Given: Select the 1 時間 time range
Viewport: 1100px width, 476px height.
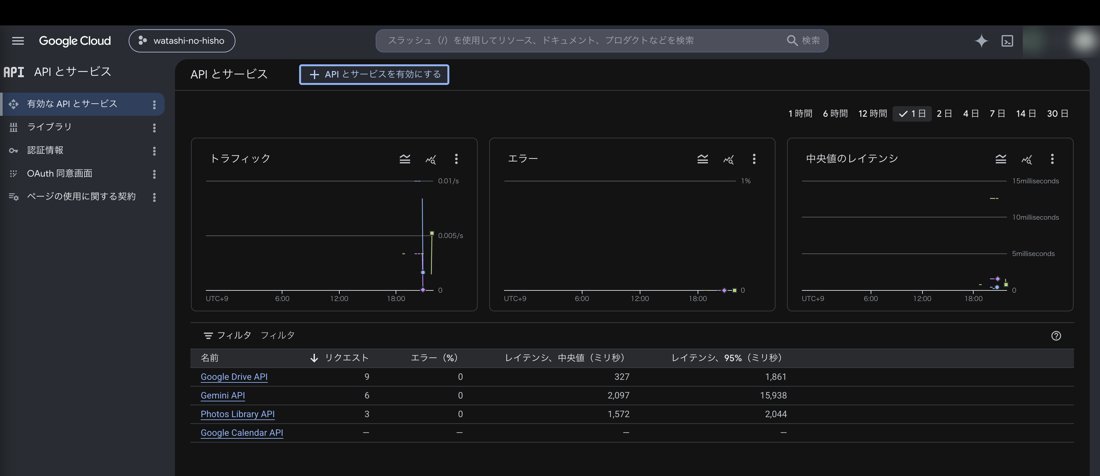Looking at the screenshot, I should point(800,114).
